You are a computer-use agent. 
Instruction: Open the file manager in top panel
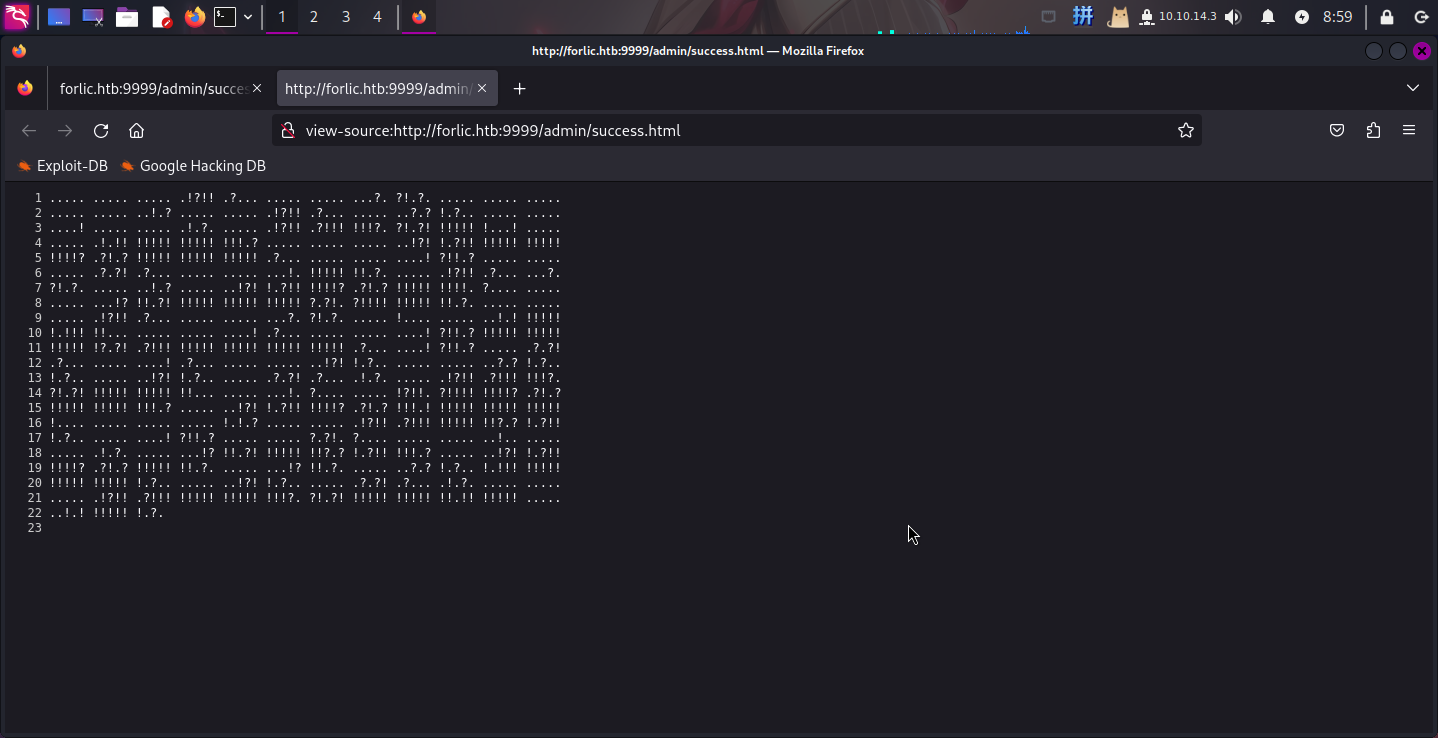point(127,17)
